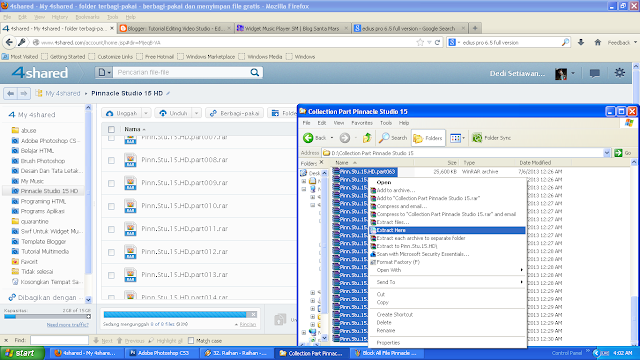Bookmark this page with the star icon

pos(420,42)
